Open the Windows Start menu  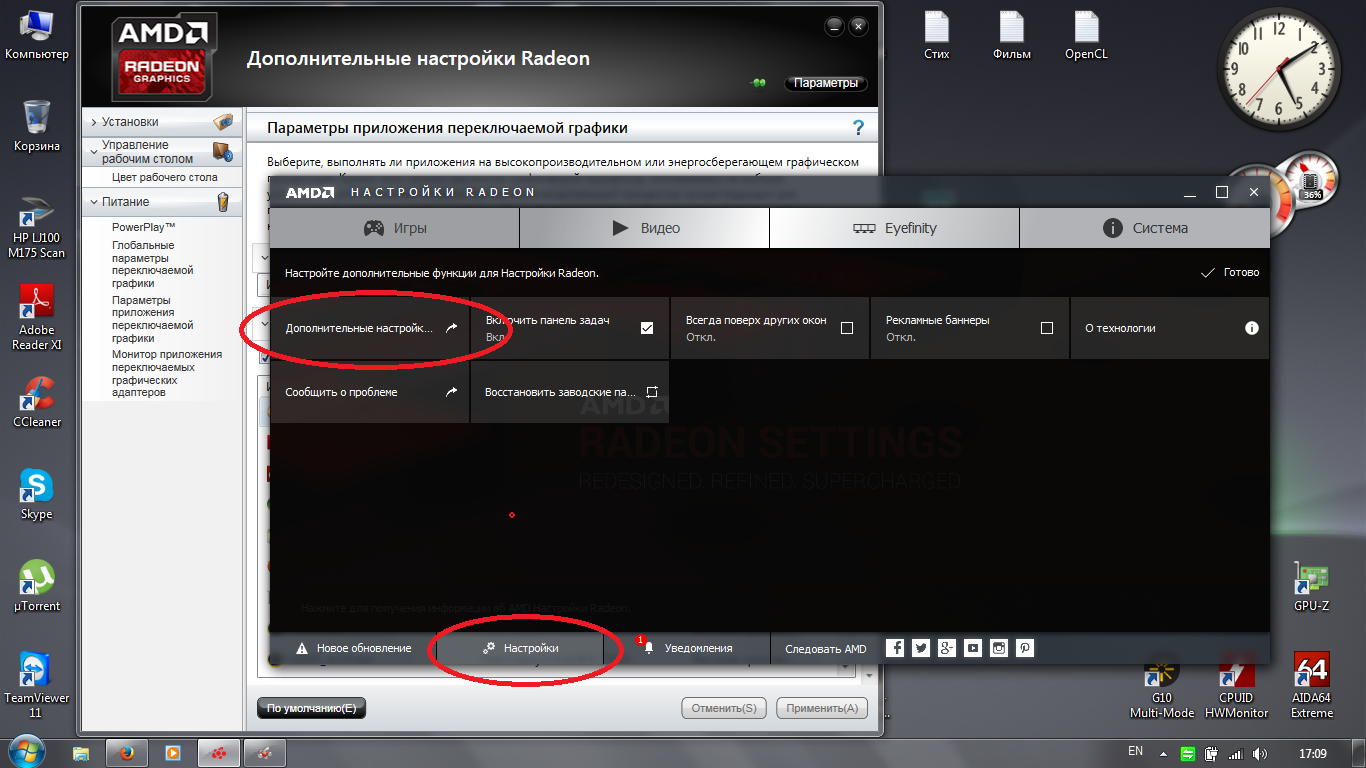(x=29, y=752)
